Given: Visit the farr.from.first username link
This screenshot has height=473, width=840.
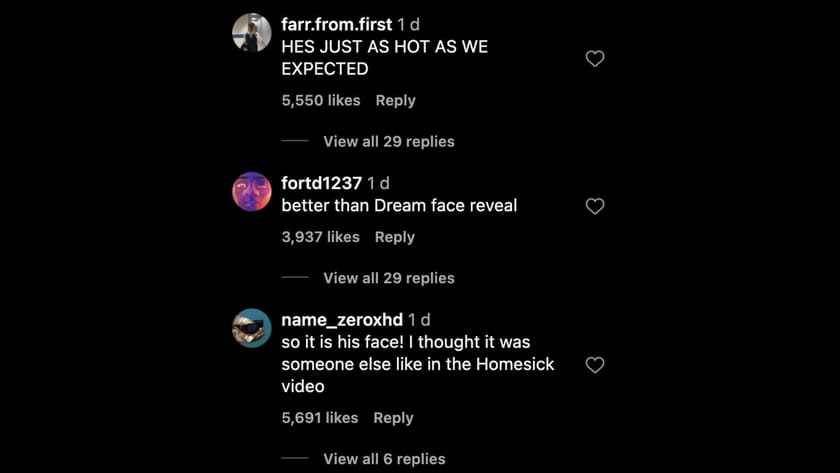Looking at the screenshot, I should 336,24.
